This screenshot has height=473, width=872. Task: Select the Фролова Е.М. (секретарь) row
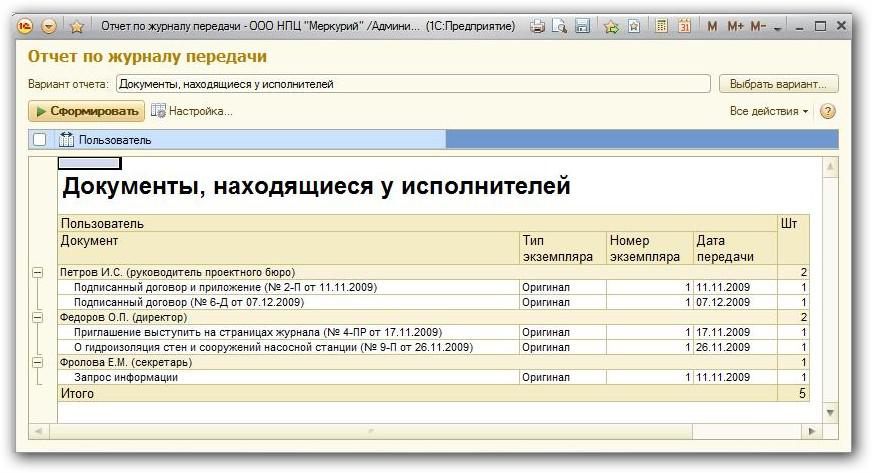click(433, 362)
